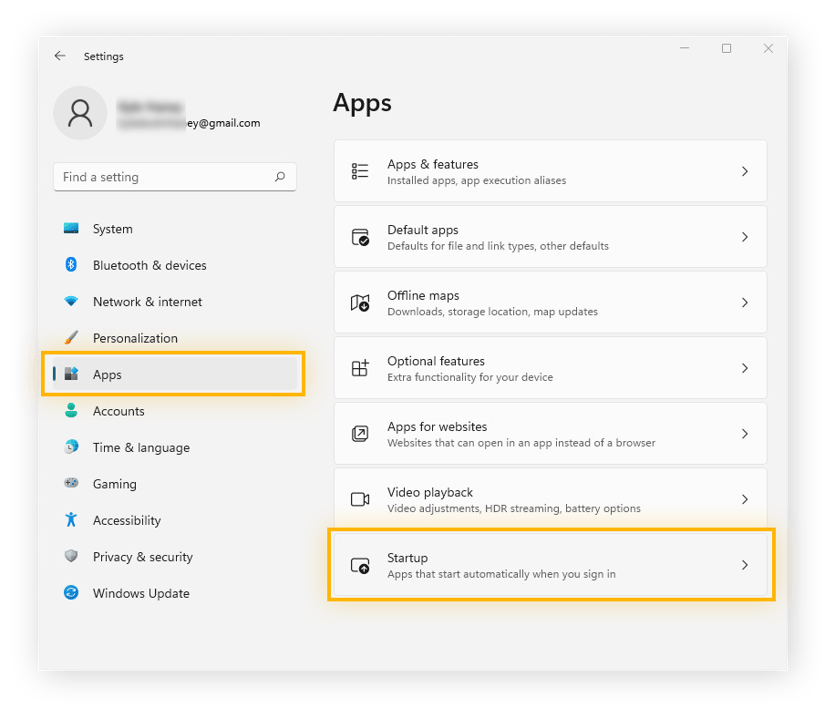
Task: Open Apps for websites settings
Action: click(550, 433)
